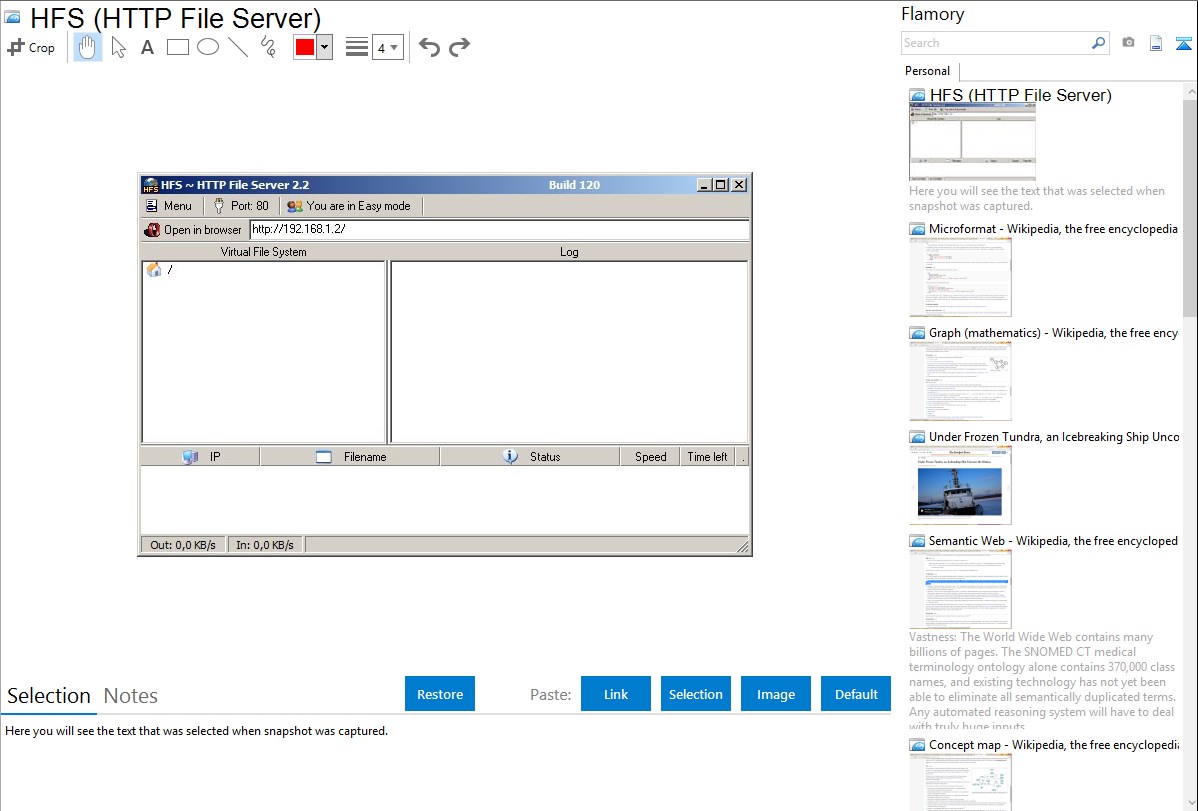
Task: Open the Personal tab
Action: 928,71
